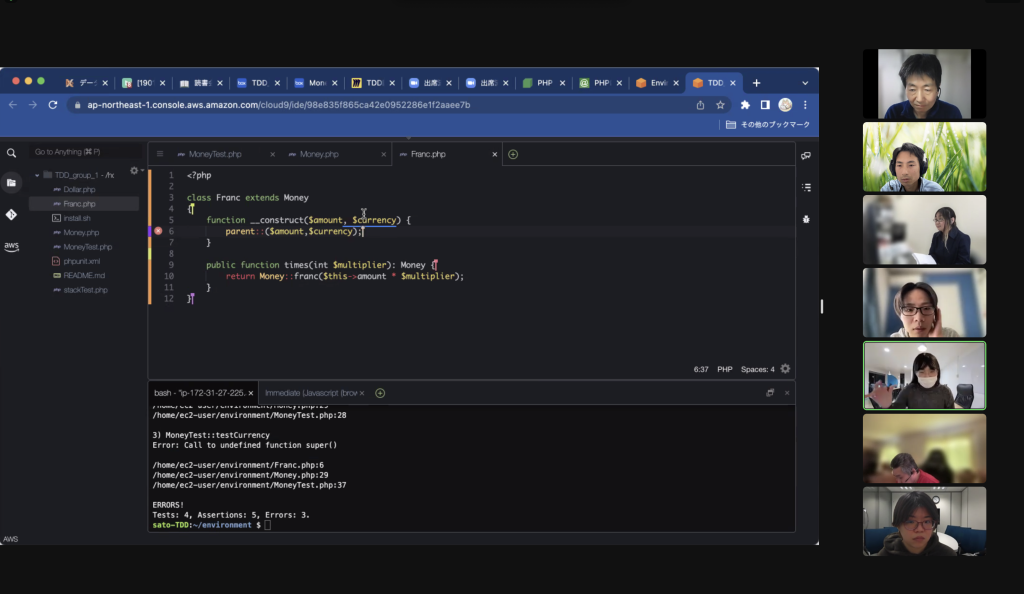Image resolution: width=1024 pixels, height=594 pixels.
Task: Switch to the Chrome tab labeled 読書
Action: 200,83
